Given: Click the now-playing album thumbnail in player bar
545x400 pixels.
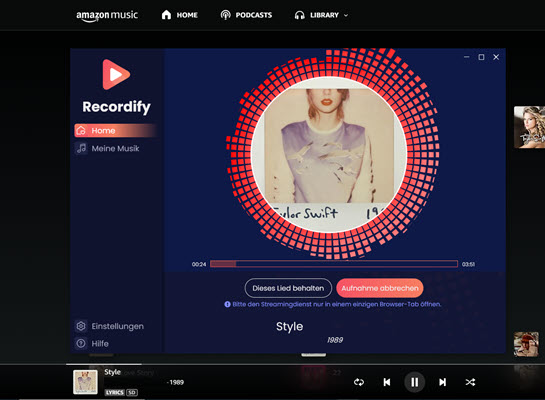Looking at the screenshot, I should coord(85,382).
